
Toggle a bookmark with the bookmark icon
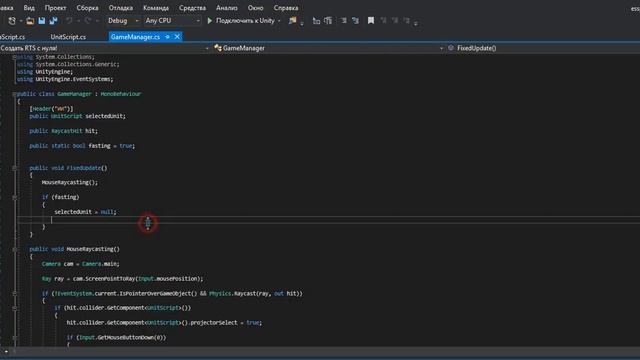(x=371, y=20)
